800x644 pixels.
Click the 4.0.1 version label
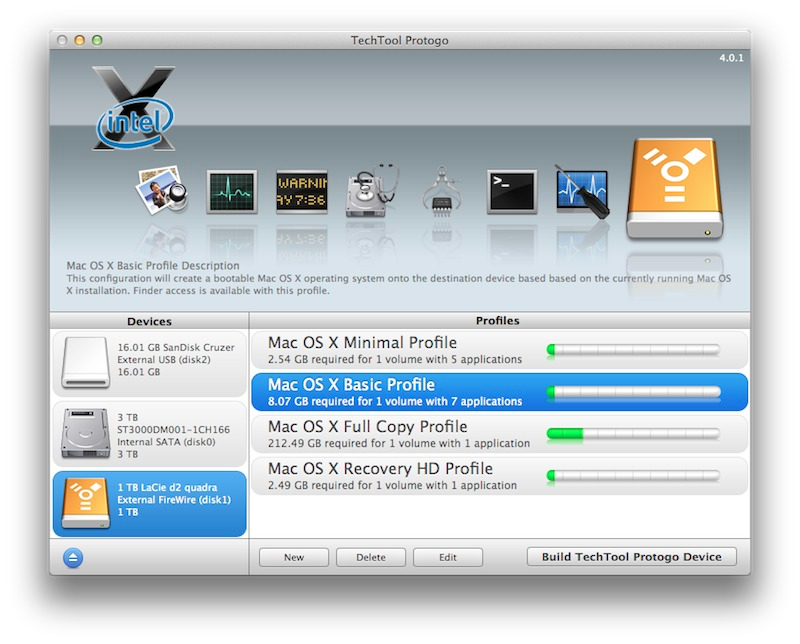coord(731,58)
